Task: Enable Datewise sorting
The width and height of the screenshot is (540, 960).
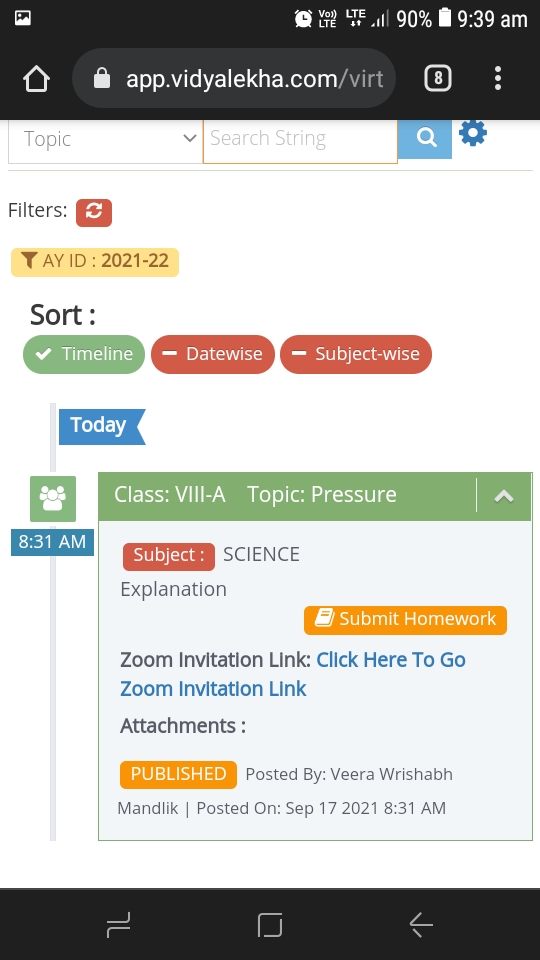Action: point(212,354)
